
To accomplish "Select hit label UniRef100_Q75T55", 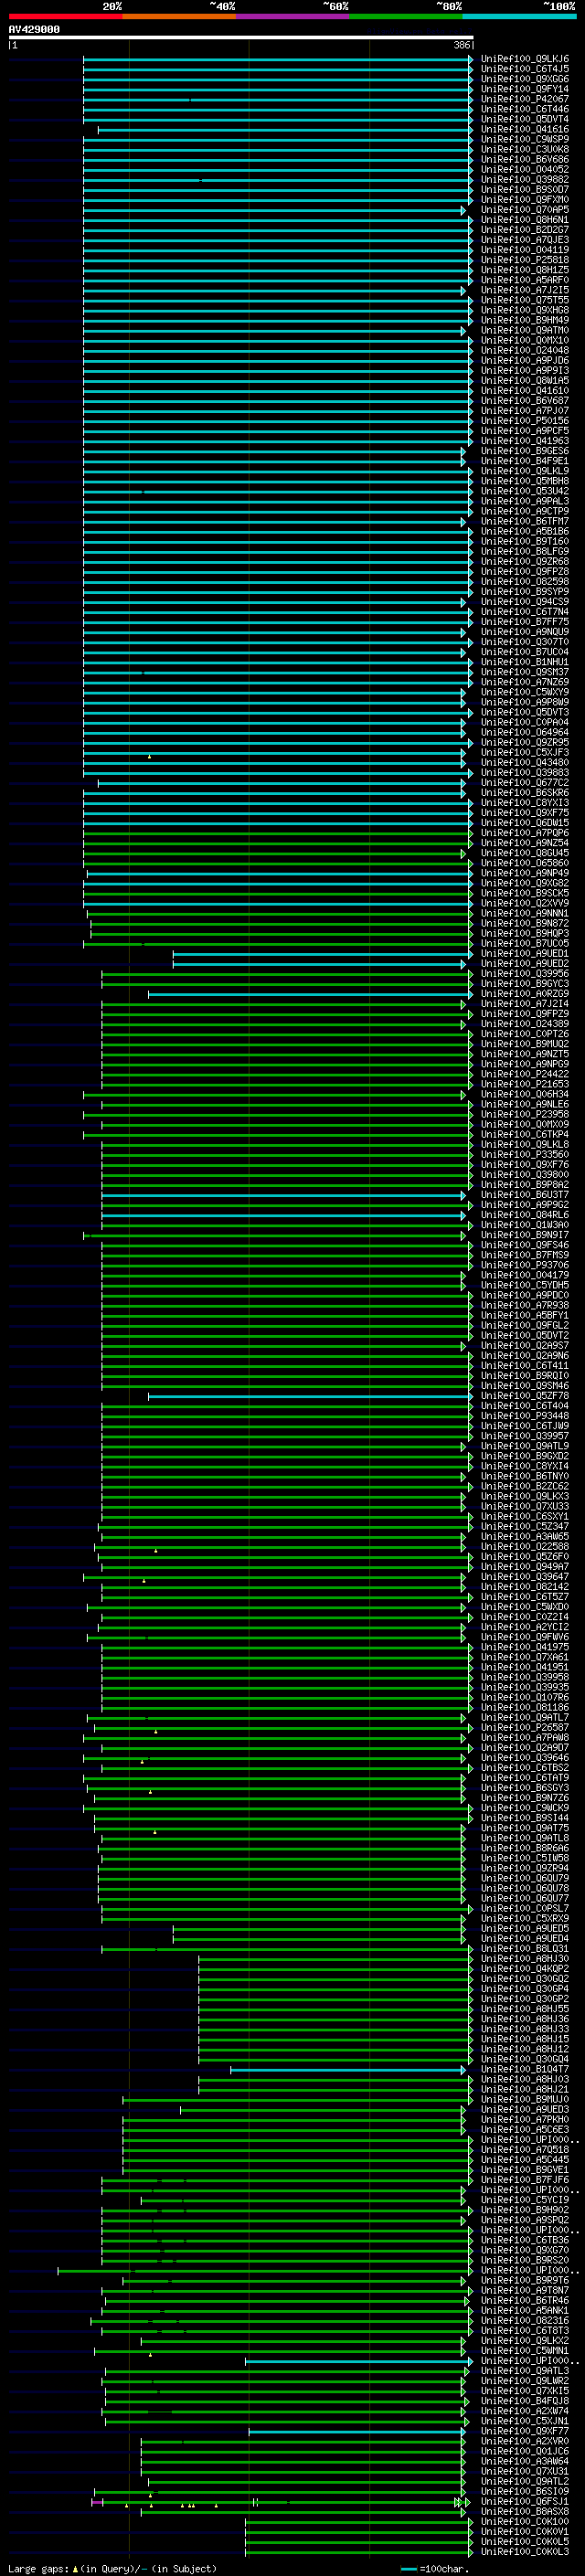I will click(525, 300).
